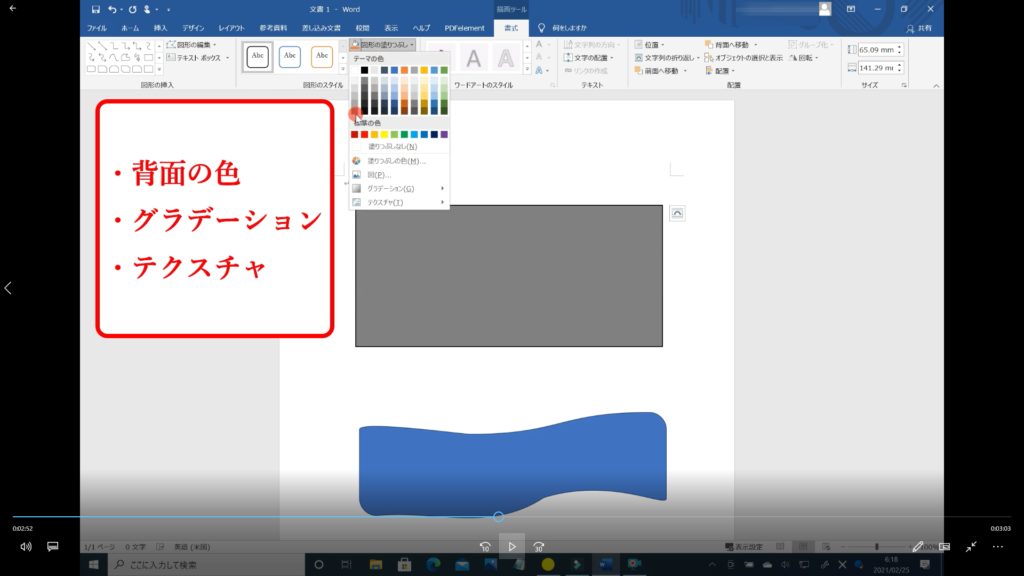Click the Undo arrow icon

(113, 9)
